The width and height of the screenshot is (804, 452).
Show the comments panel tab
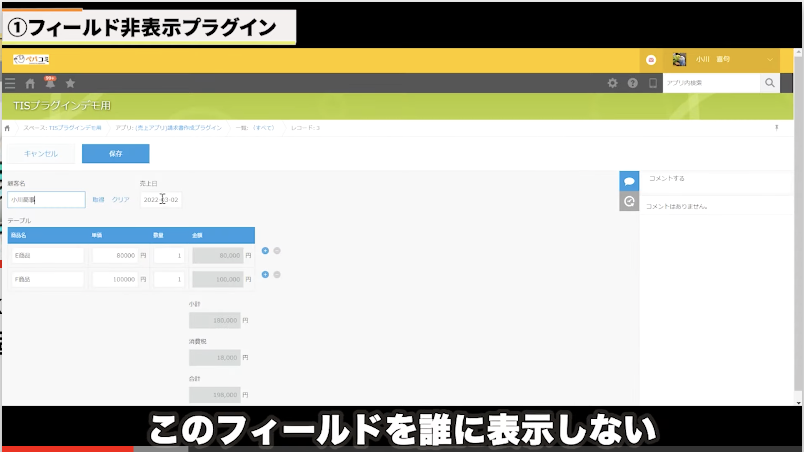pos(629,181)
